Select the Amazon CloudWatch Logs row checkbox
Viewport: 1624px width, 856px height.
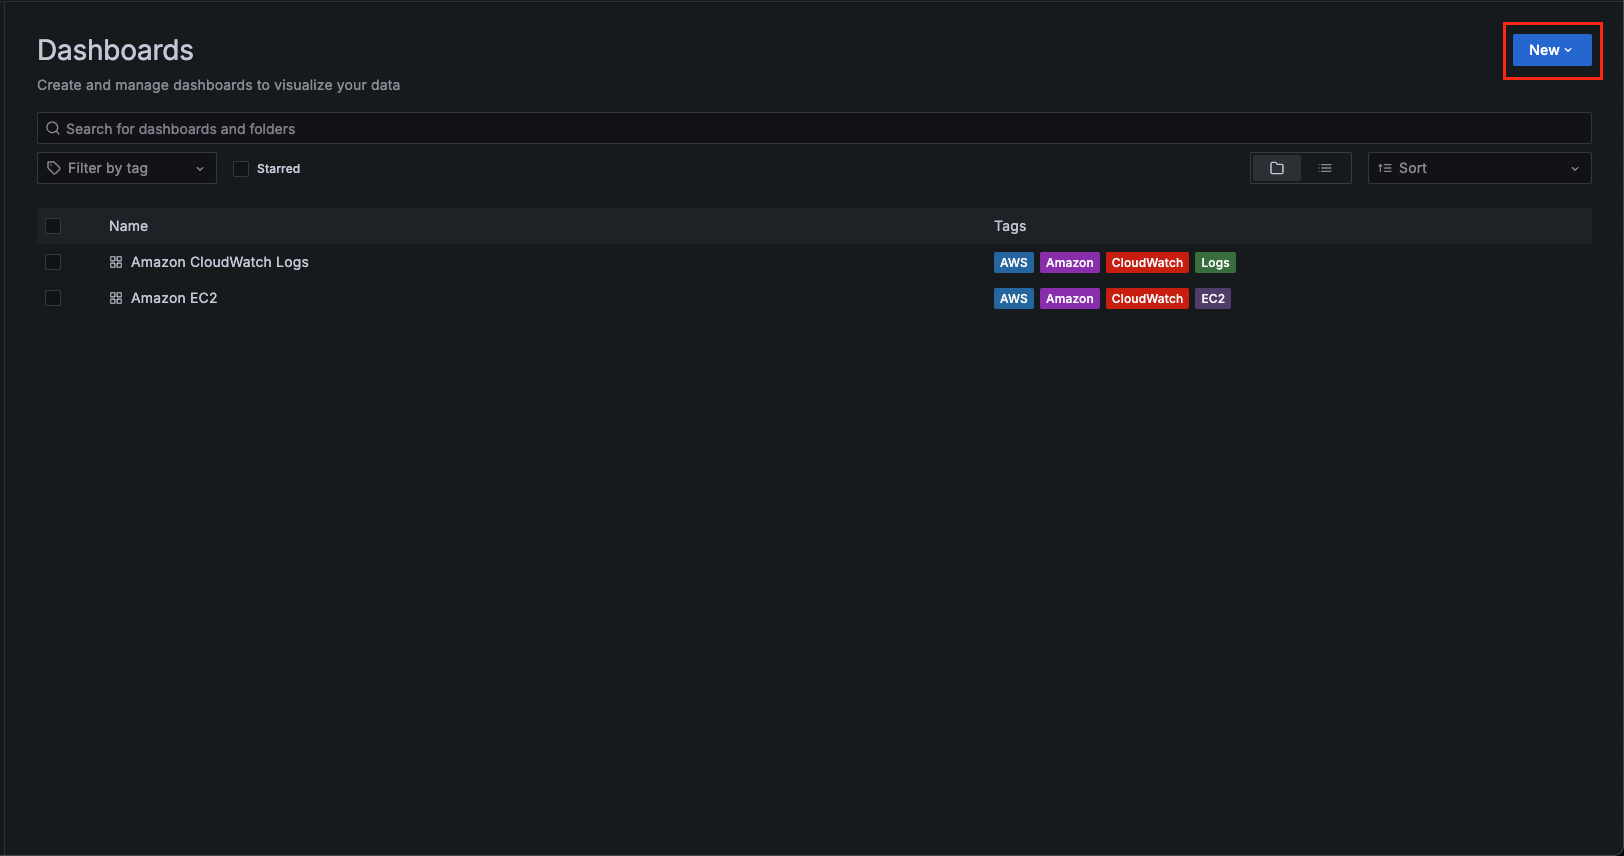coord(53,262)
